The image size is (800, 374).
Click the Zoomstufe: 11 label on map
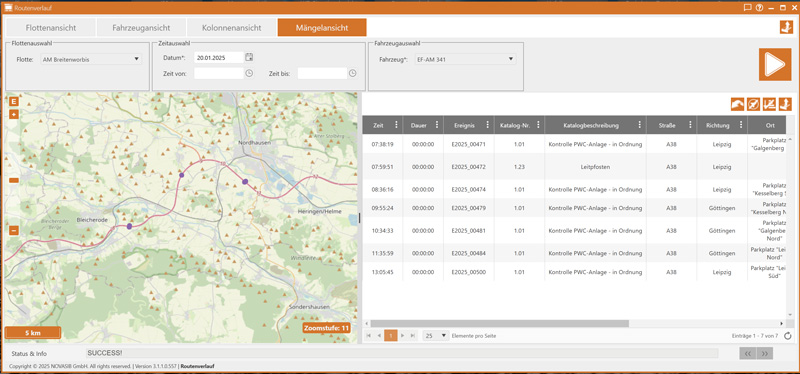(327, 328)
